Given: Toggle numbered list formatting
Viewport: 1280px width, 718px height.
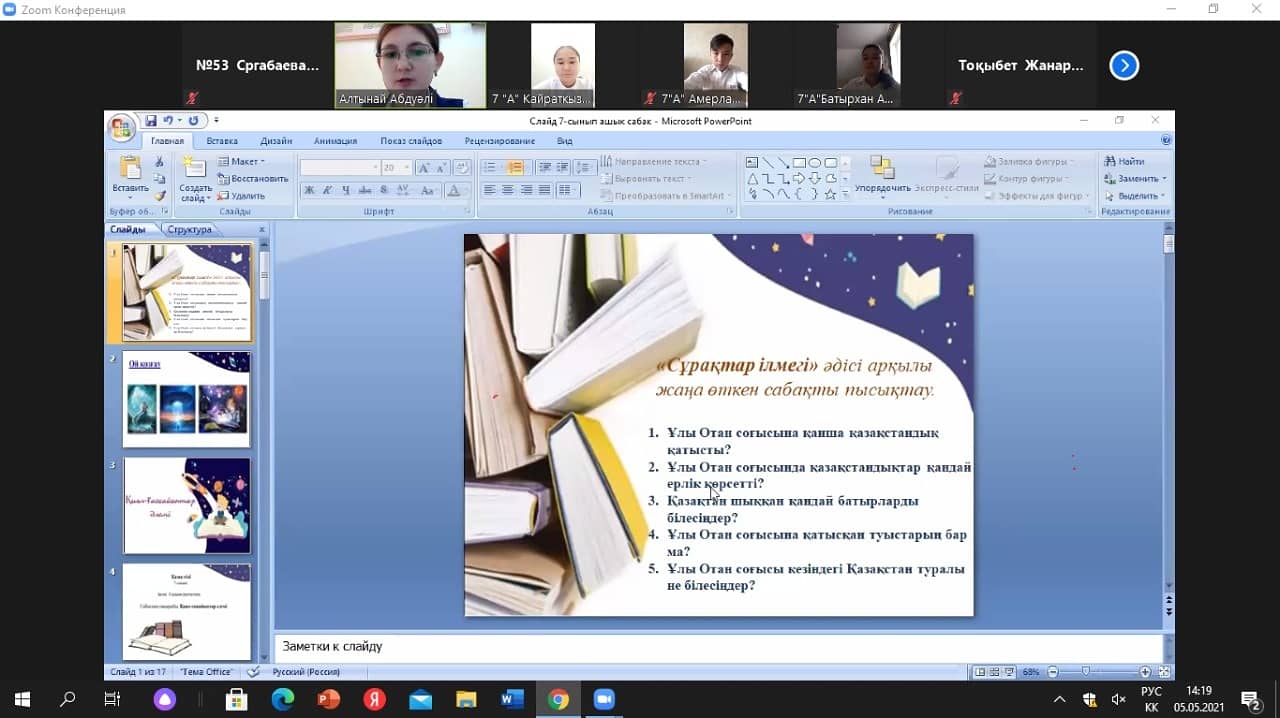Looking at the screenshot, I should 514,168.
